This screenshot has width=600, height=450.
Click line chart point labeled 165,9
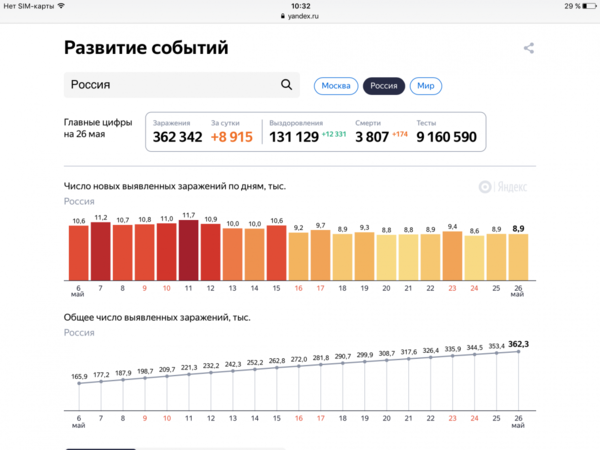[79, 383]
